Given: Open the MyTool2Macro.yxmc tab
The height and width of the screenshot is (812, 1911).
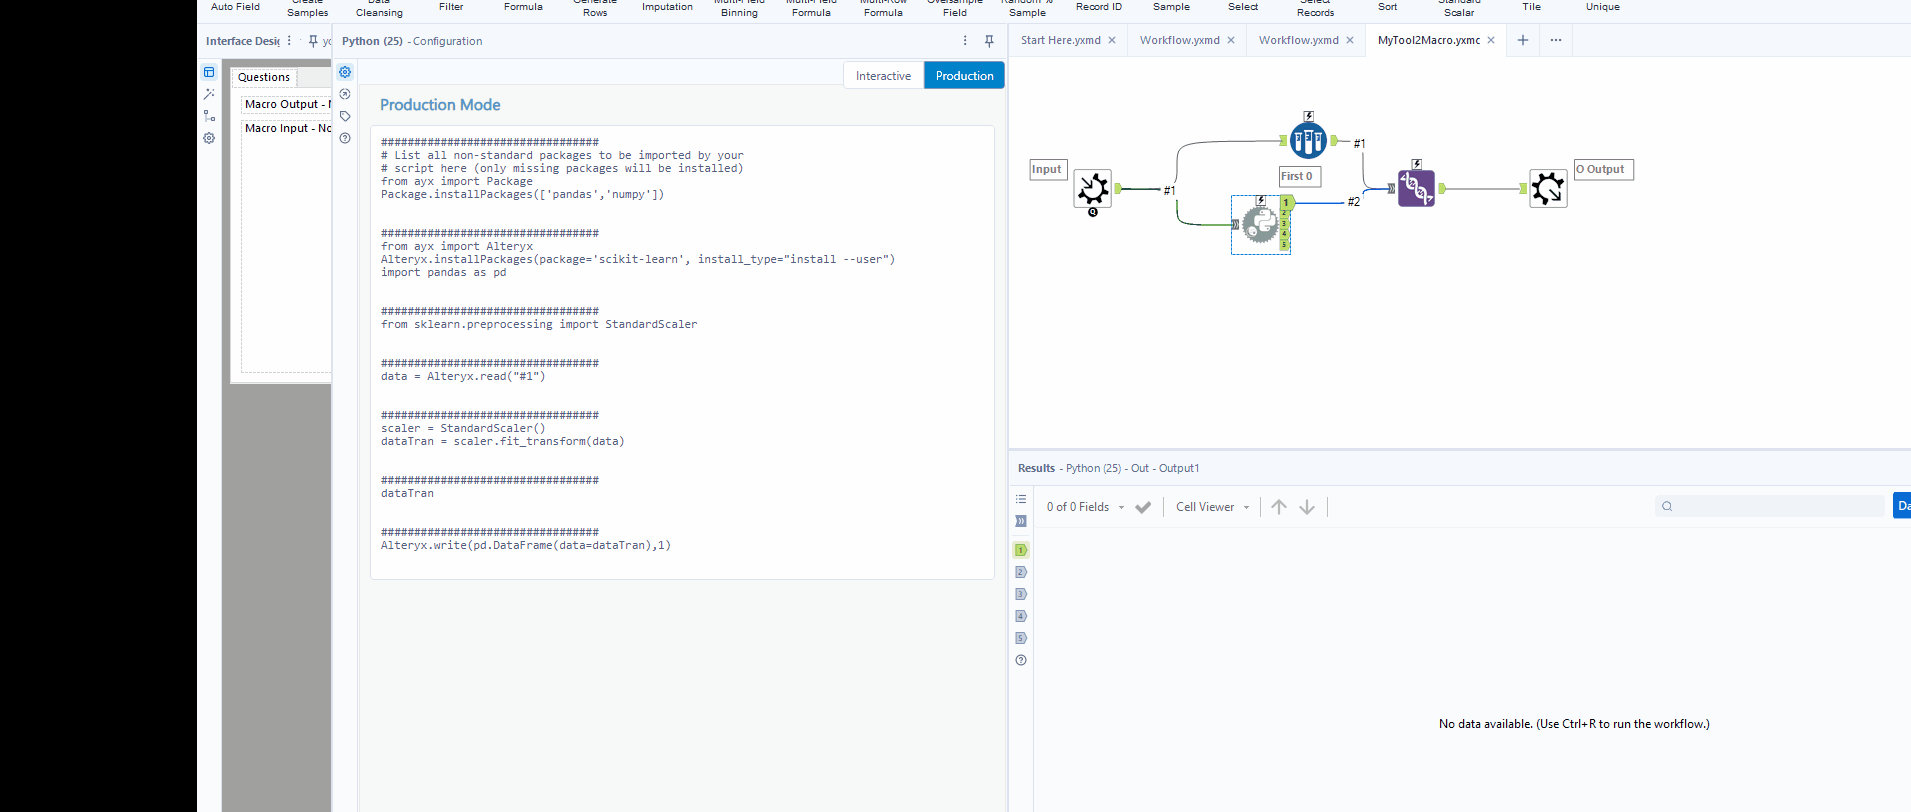Looking at the screenshot, I should [1428, 40].
